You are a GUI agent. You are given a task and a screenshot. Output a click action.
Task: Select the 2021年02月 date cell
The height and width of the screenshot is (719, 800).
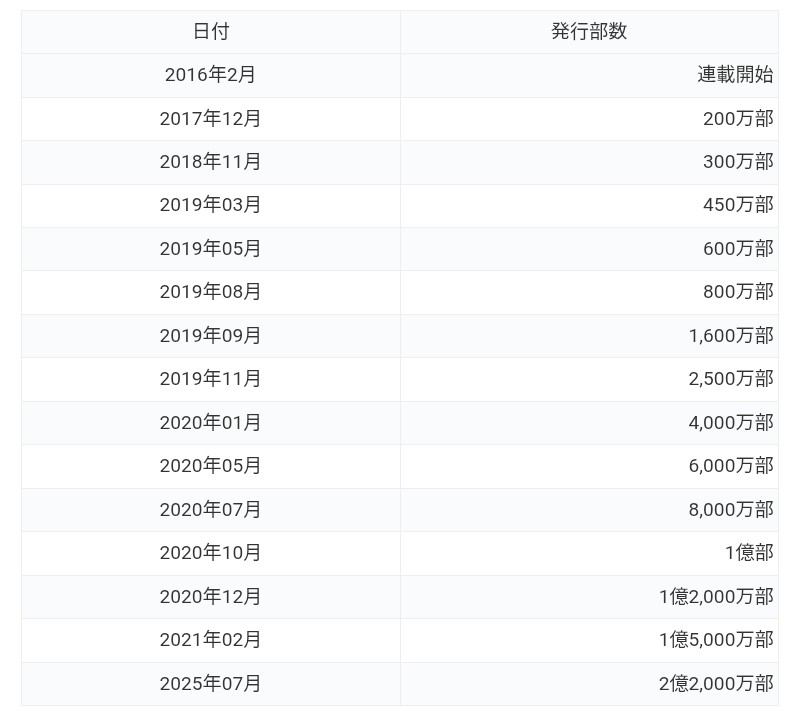[x=210, y=640]
